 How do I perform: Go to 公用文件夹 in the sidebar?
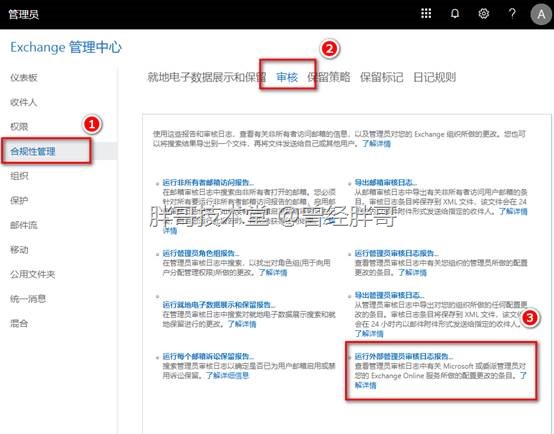point(33,274)
